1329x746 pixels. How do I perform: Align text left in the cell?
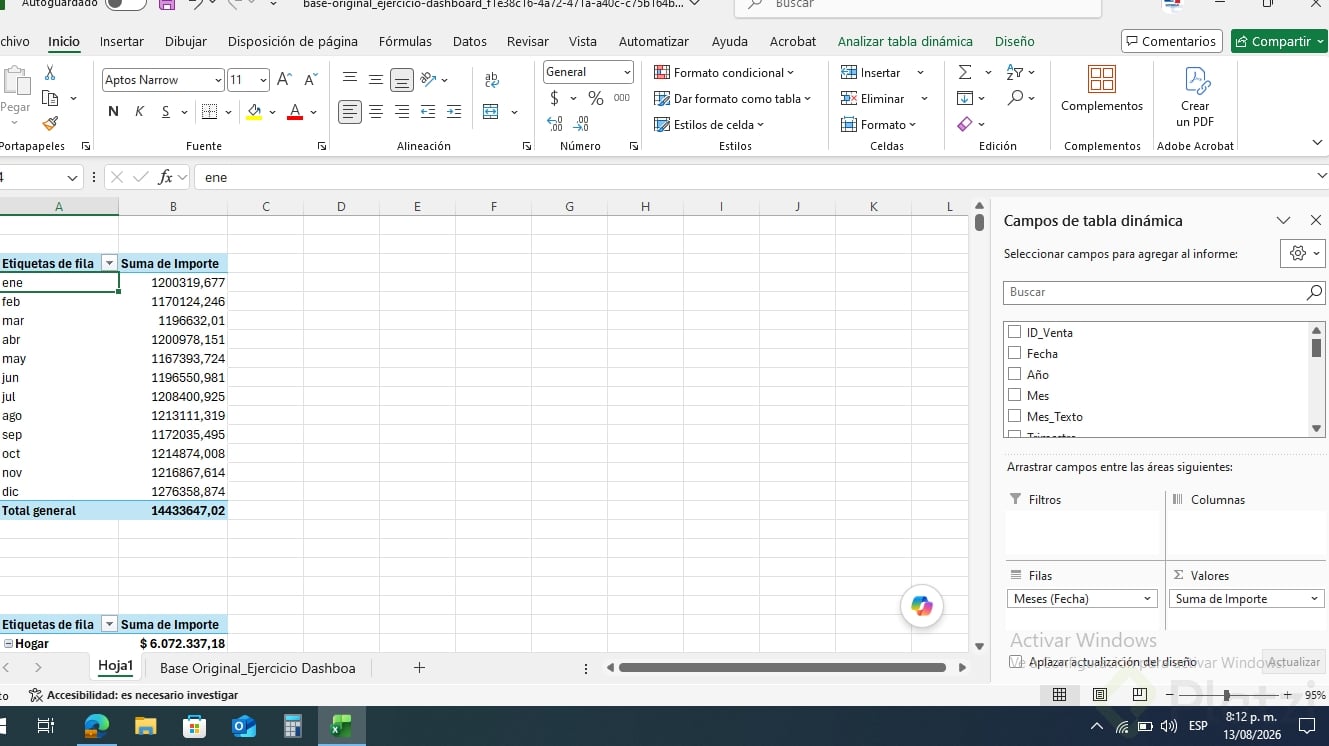click(x=350, y=112)
